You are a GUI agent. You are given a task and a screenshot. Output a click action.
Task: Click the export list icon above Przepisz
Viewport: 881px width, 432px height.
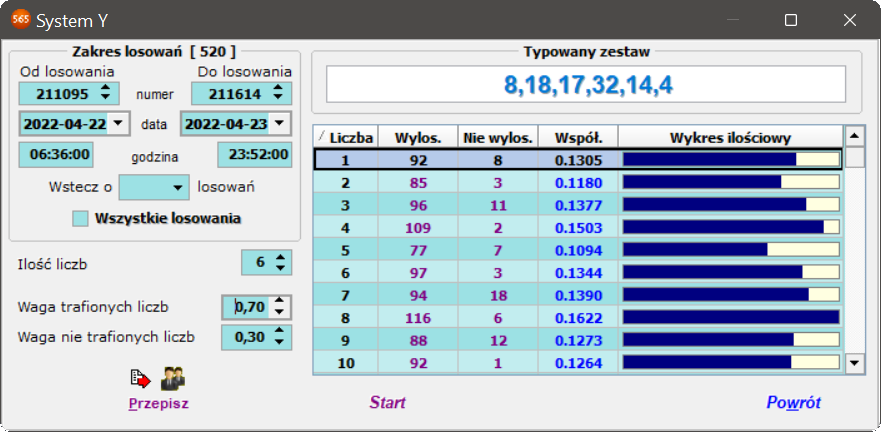coord(140,379)
